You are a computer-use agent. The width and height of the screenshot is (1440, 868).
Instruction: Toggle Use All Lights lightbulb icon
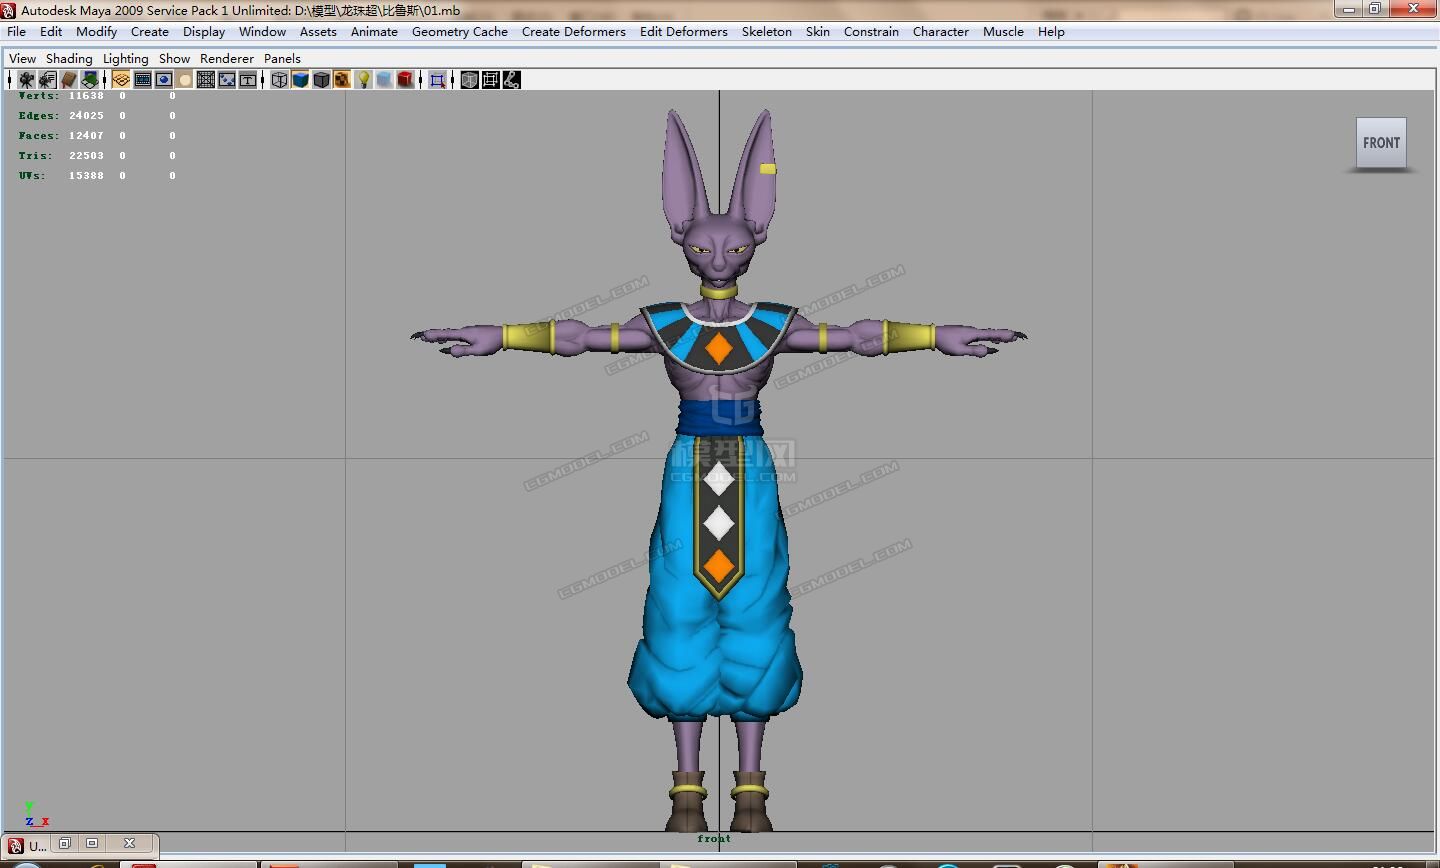coord(364,80)
